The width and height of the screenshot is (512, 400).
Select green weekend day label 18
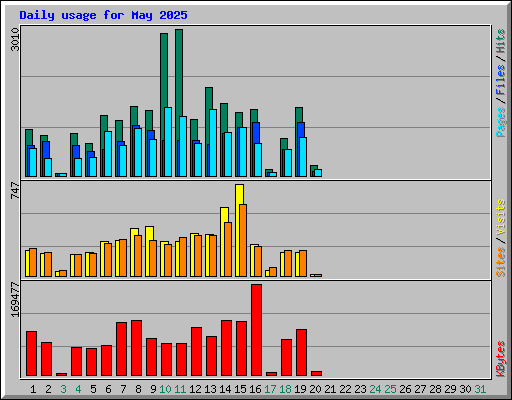pos(285,389)
